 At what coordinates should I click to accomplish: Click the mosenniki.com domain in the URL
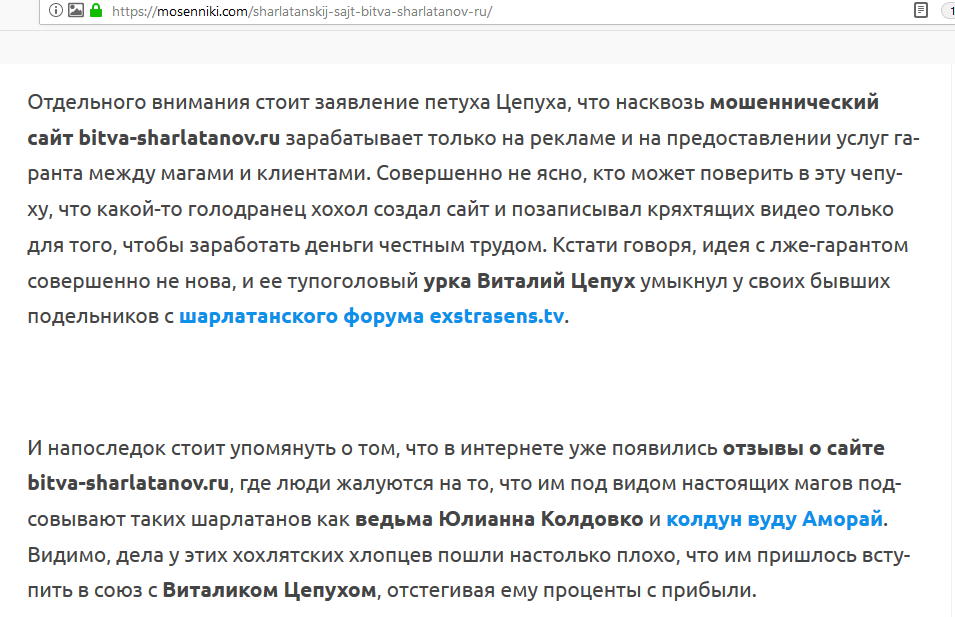191,11
